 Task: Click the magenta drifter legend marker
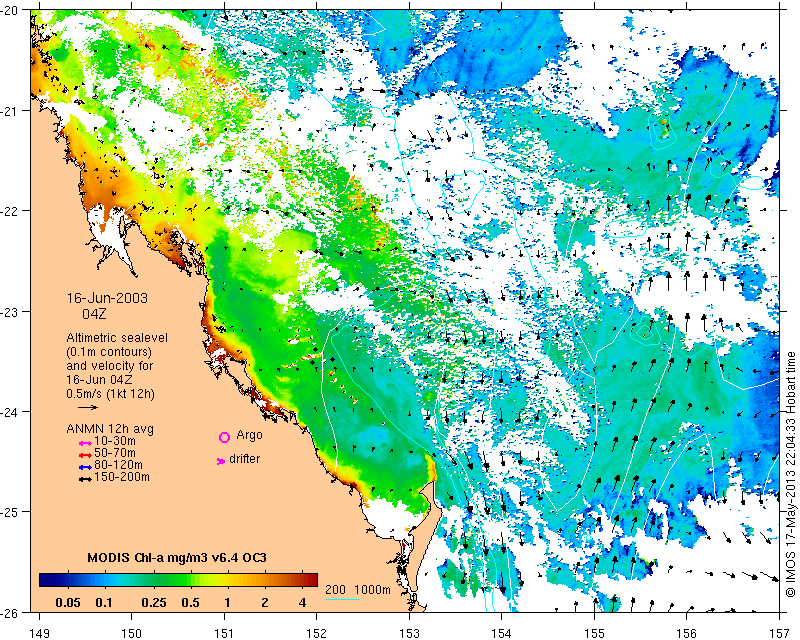[x=220, y=461]
